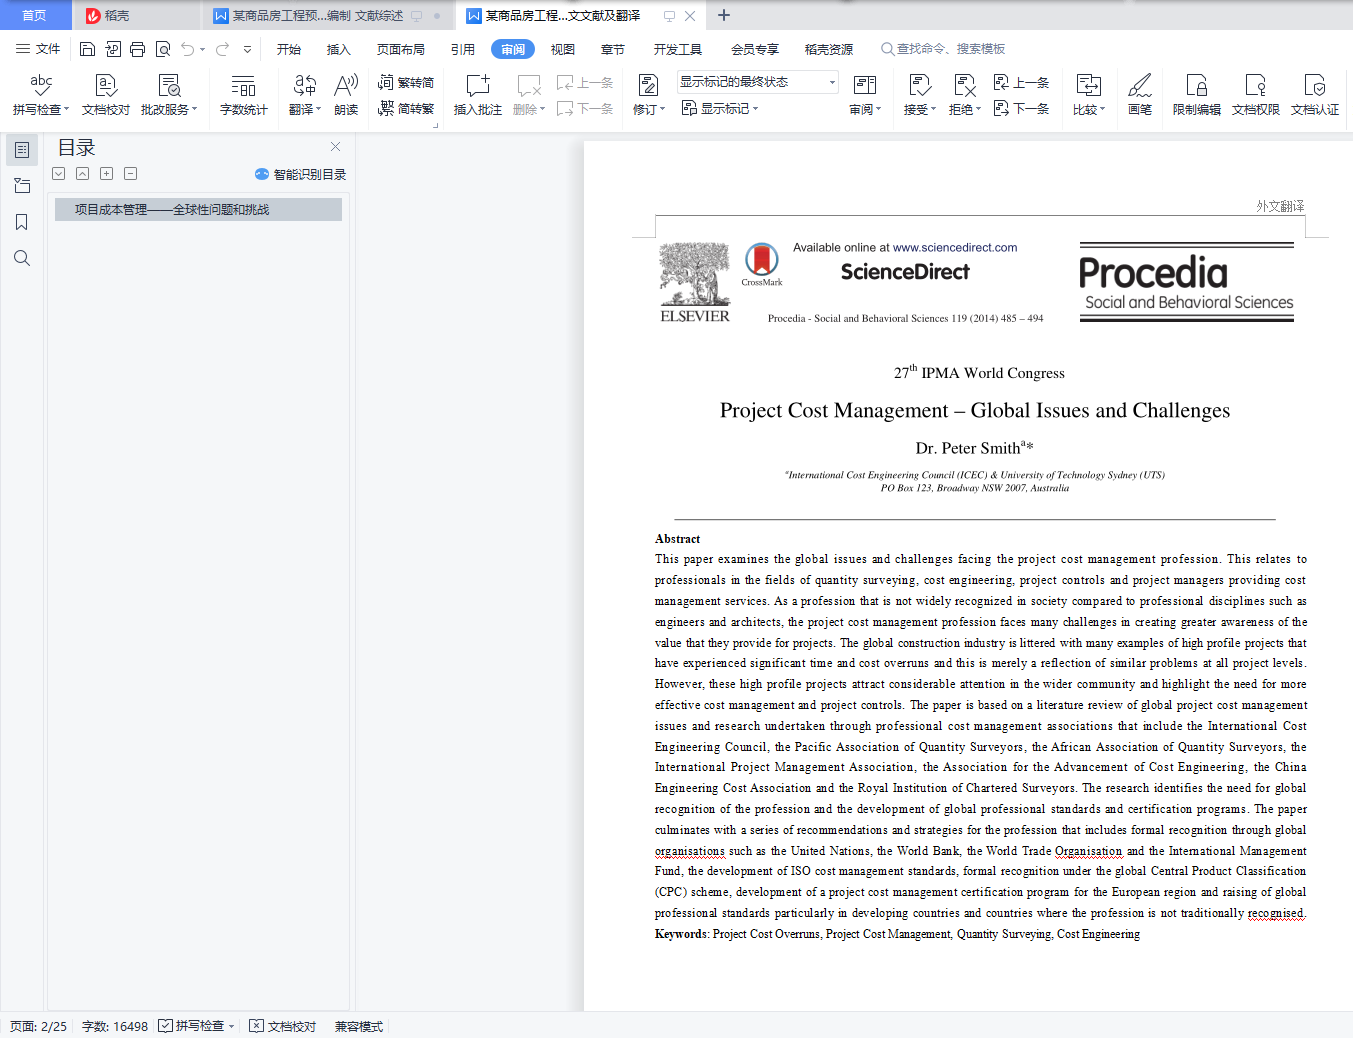The width and height of the screenshot is (1353, 1038).
Task: Click the 查找命令、搜索模板 search field
Action: [943, 49]
